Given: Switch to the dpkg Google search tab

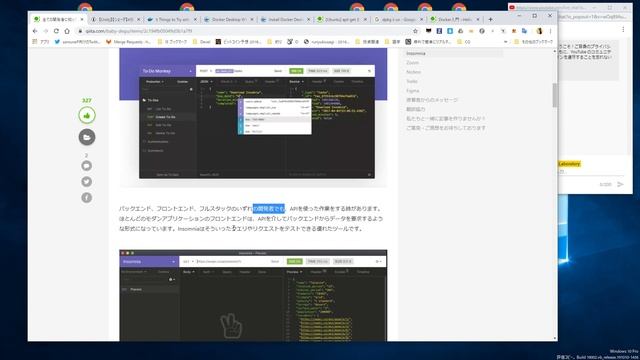Looking at the screenshot, I should [x=398, y=19].
